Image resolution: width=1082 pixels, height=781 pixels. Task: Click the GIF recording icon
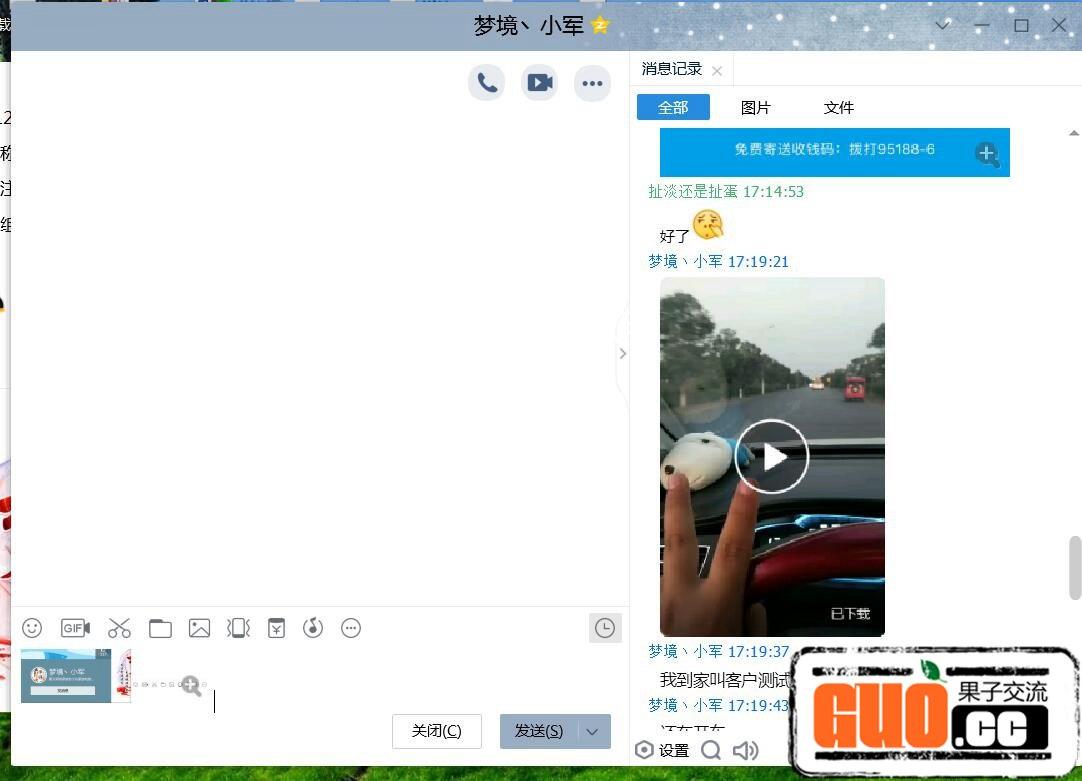coord(75,628)
